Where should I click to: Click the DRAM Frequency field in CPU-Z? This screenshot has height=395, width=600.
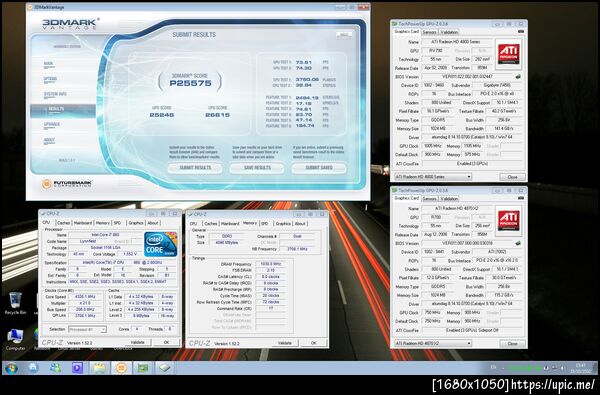270,264
